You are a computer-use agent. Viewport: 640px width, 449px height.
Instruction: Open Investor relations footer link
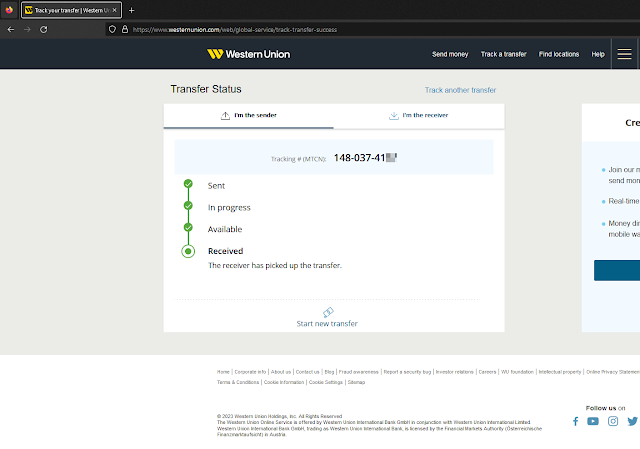pos(455,372)
